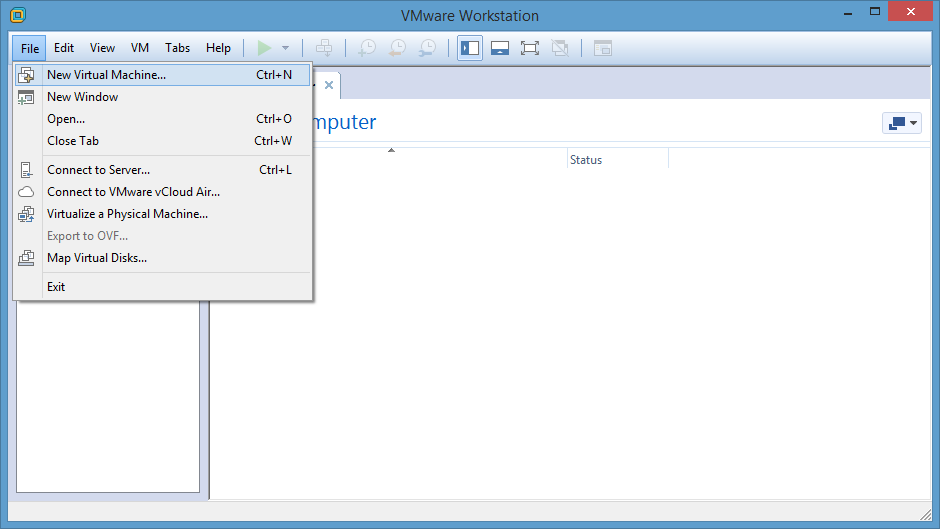940x529 pixels.
Task: Open the Tabs menu
Action: click(177, 48)
